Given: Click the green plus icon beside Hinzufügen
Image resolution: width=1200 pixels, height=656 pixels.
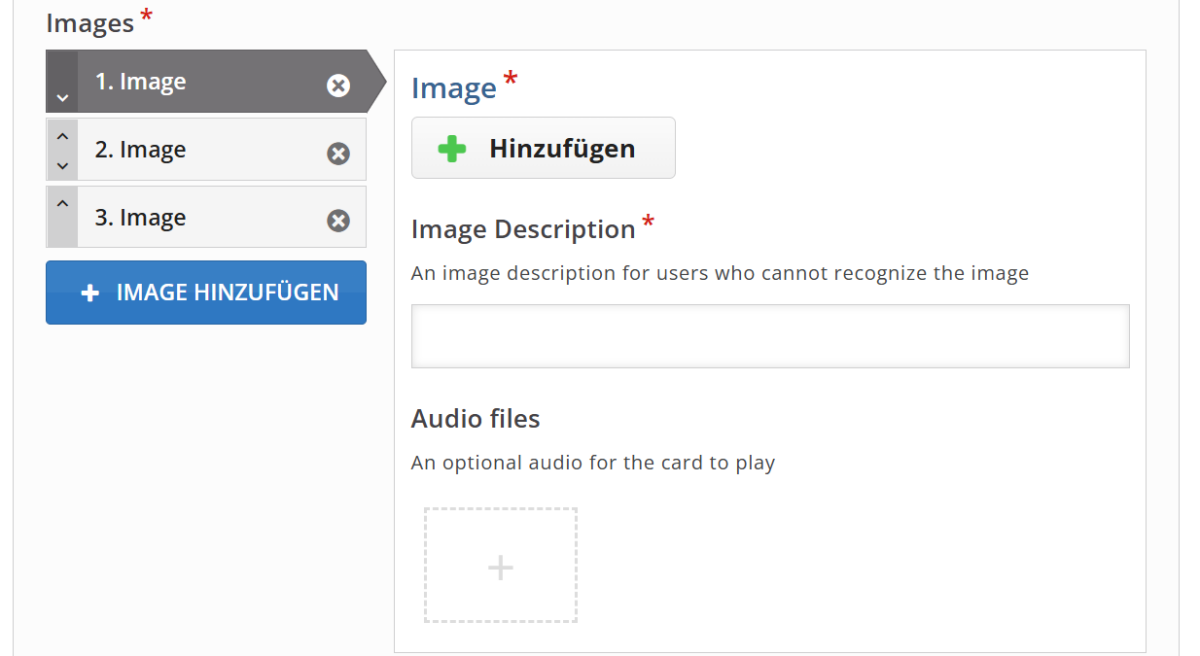Looking at the screenshot, I should coord(452,149).
